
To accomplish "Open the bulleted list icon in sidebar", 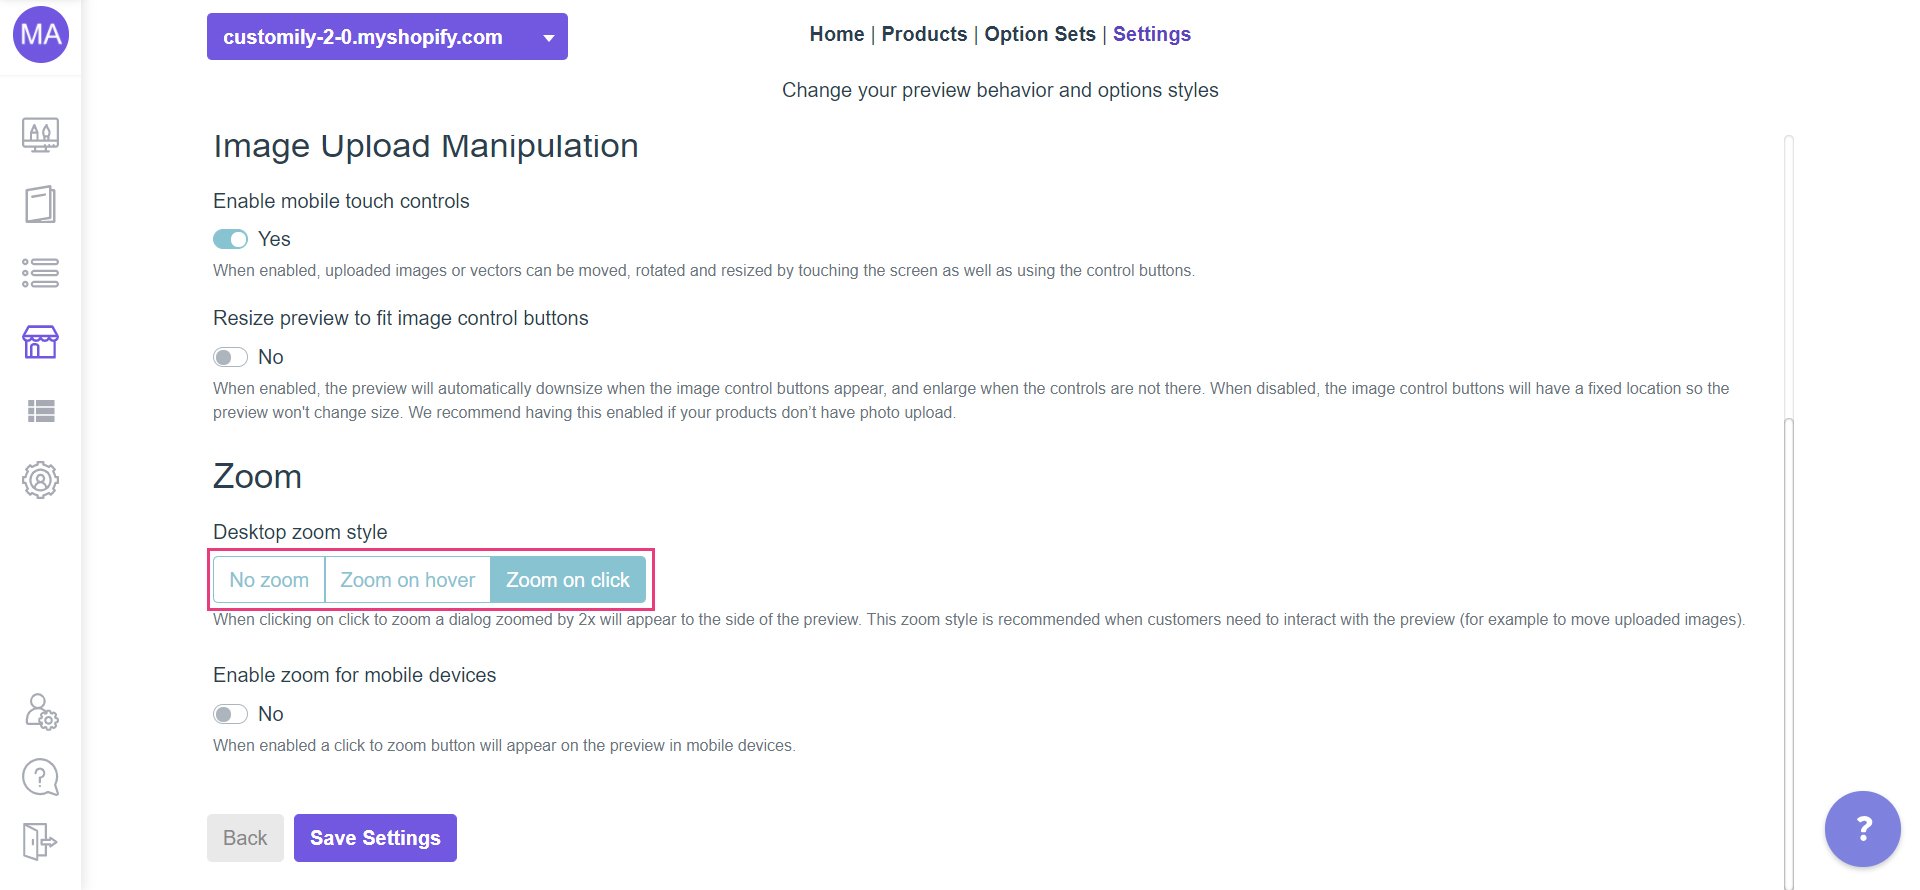I will [41, 273].
